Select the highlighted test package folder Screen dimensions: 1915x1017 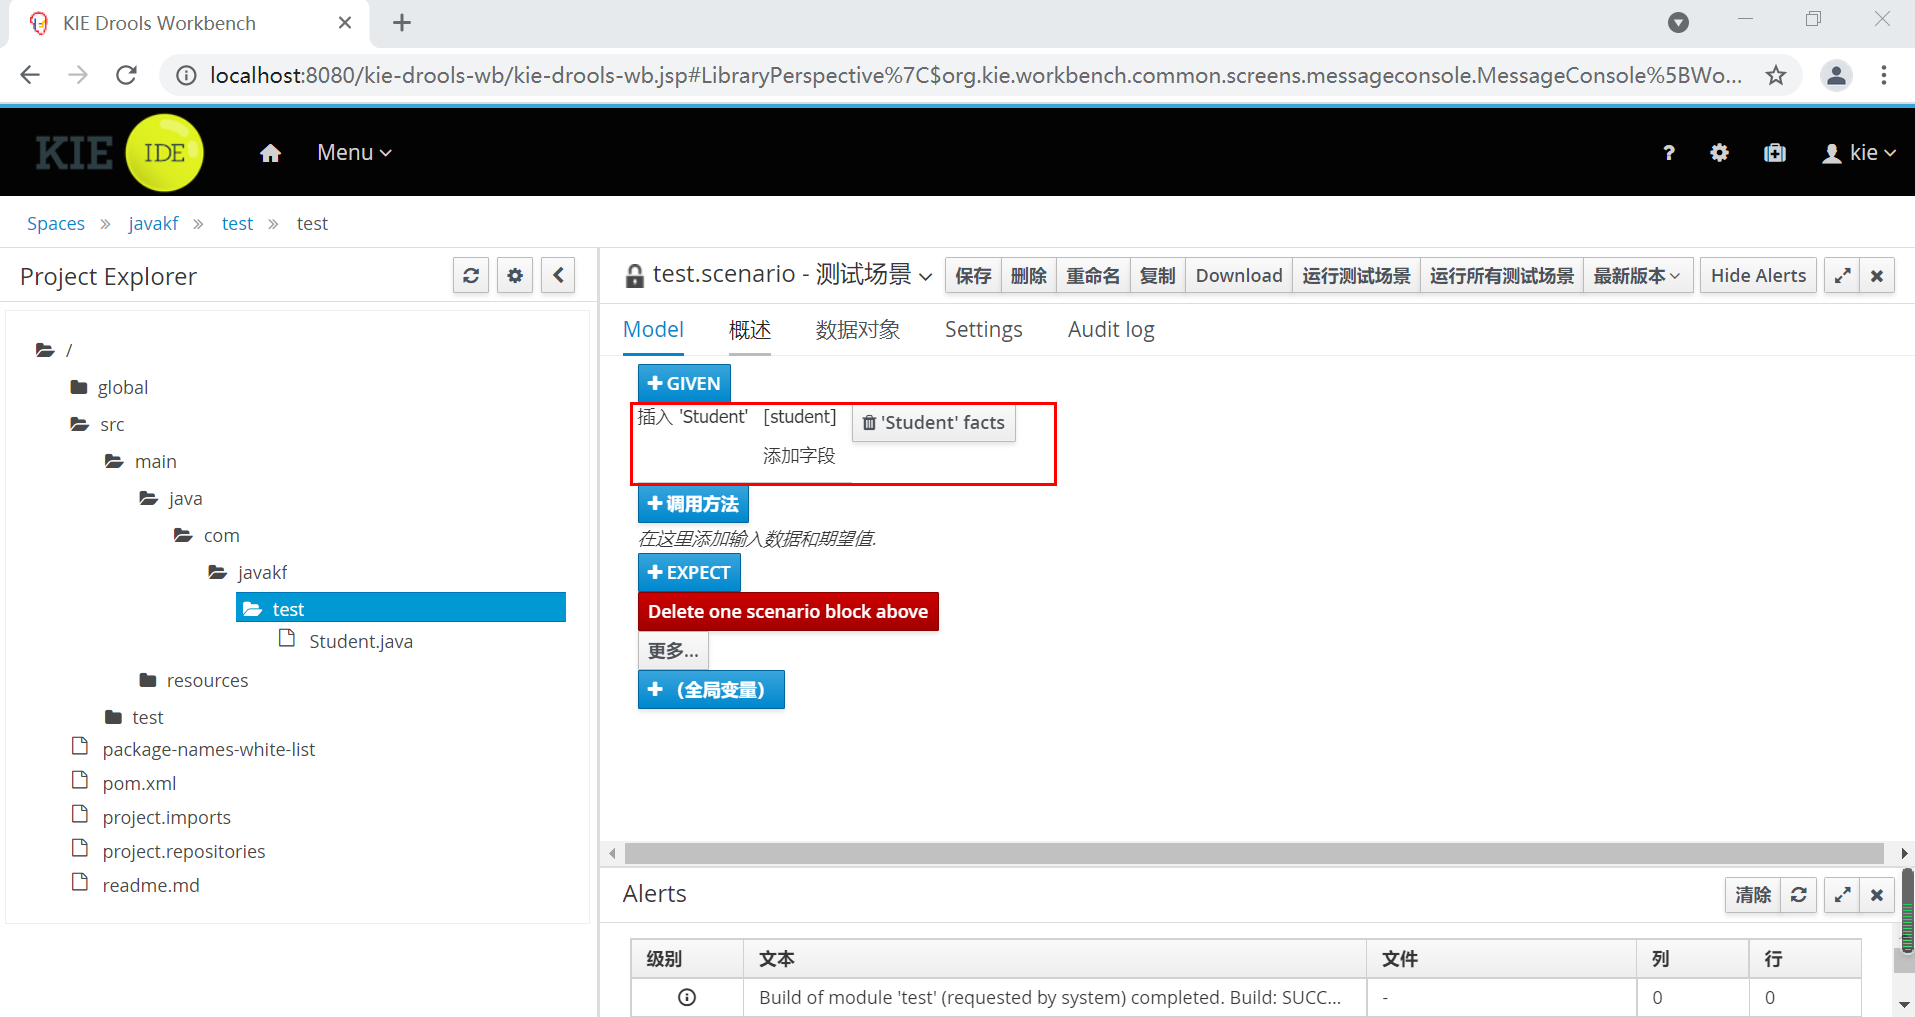pyautogui.click(x=401, y=608)
